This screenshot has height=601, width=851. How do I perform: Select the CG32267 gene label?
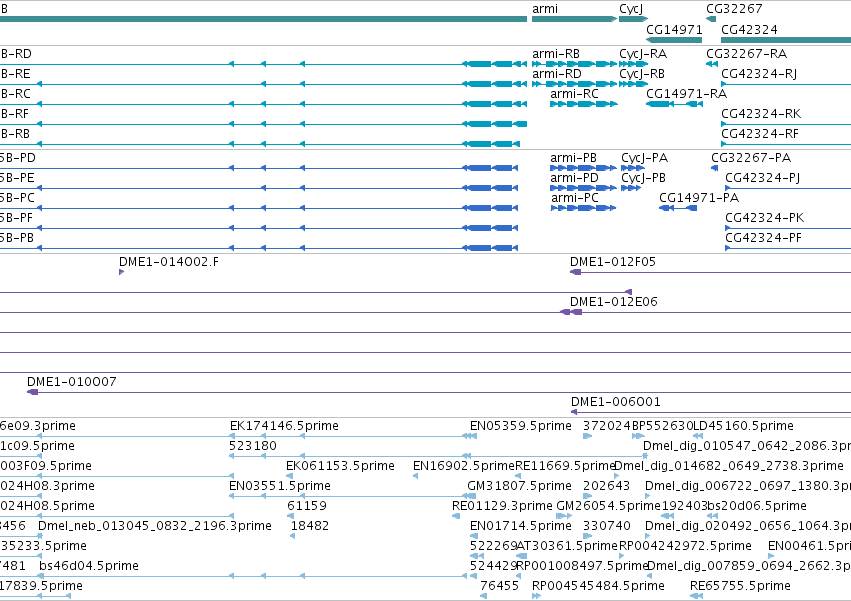tap(734, 9)
